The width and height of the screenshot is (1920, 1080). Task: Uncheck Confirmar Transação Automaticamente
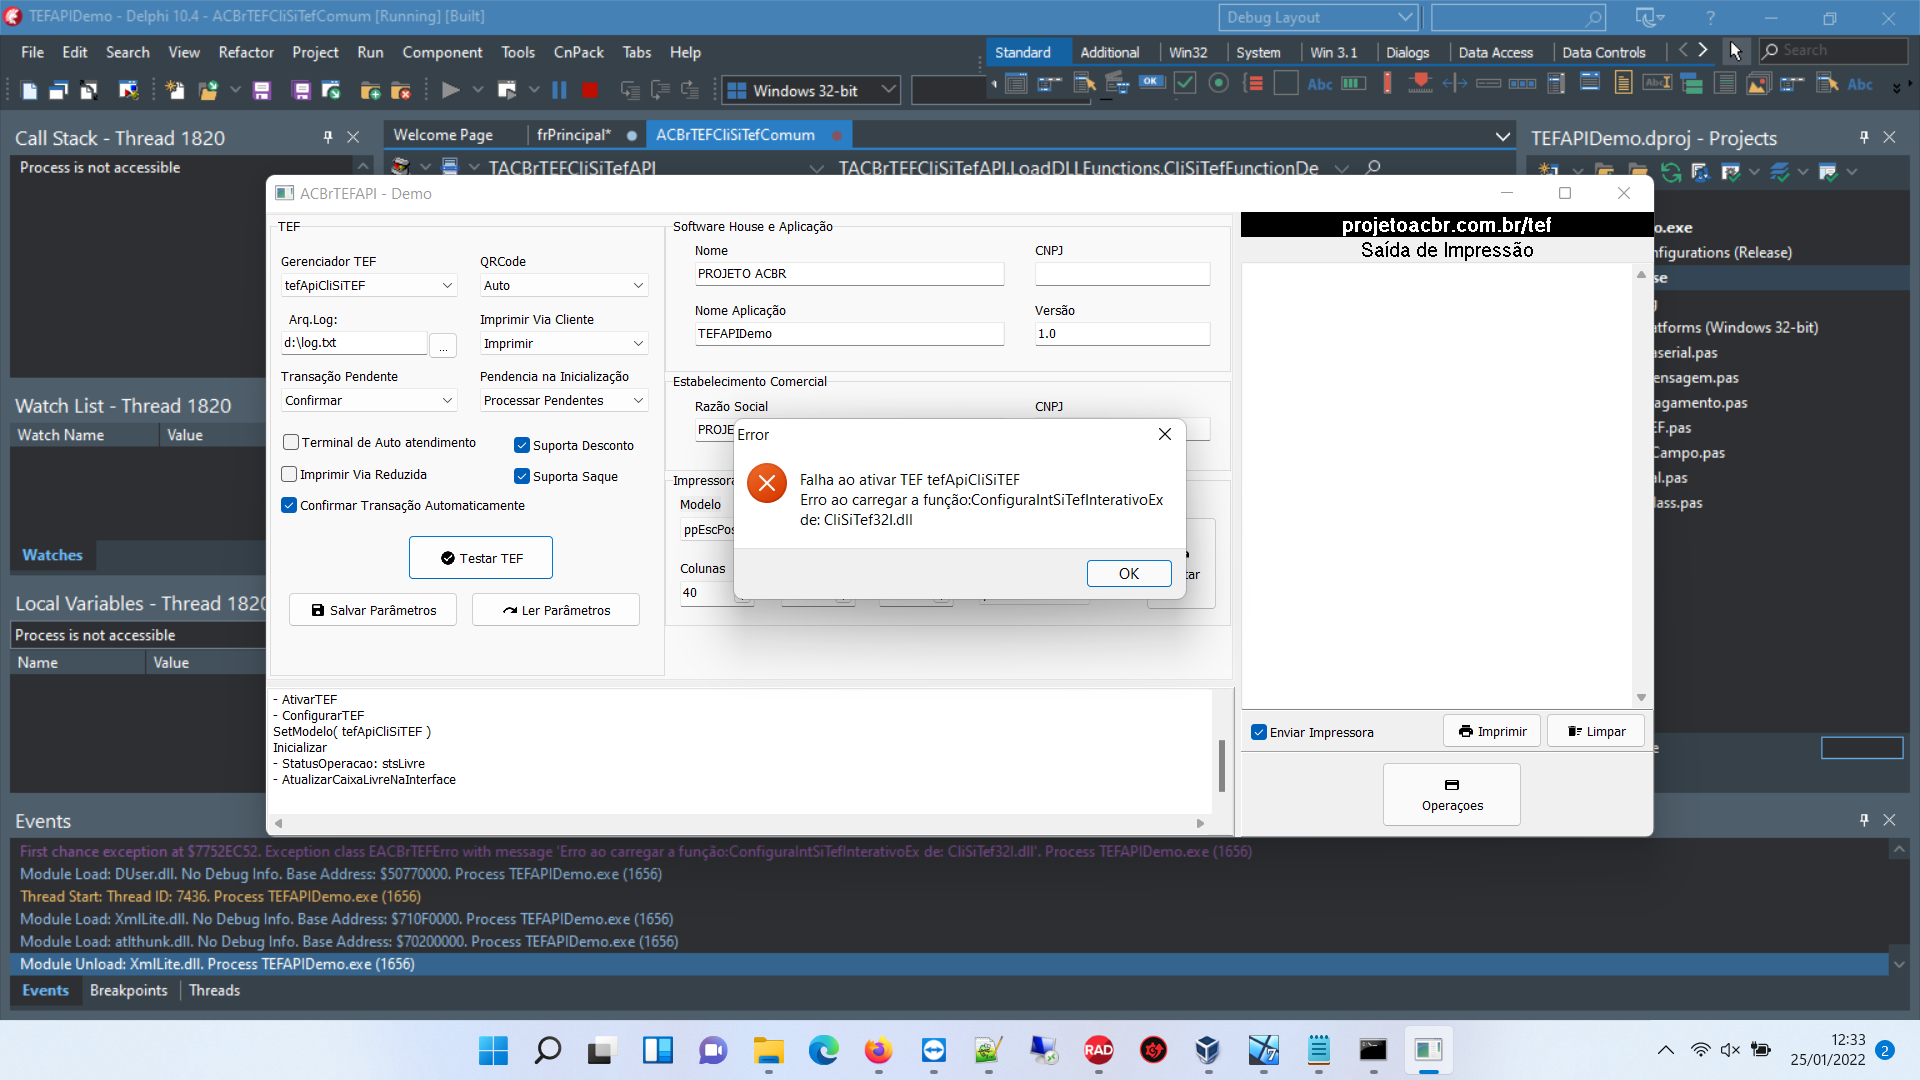(x=290, y=505)
